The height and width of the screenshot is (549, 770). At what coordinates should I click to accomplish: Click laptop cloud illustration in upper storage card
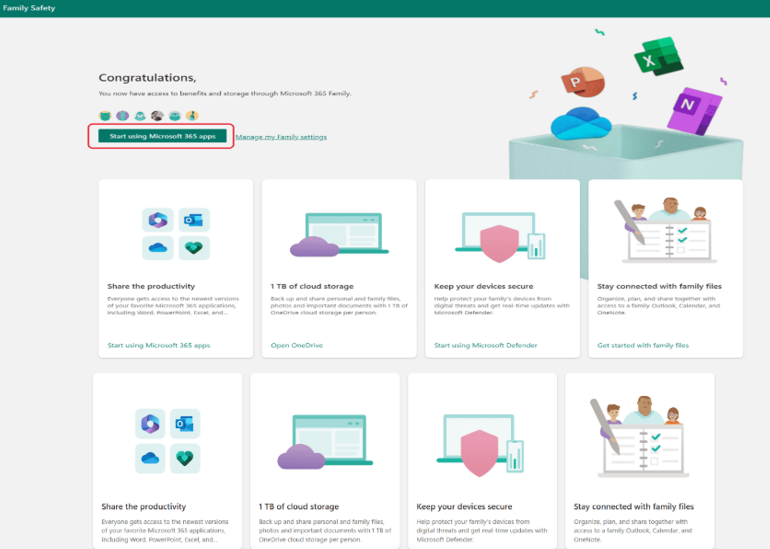(x=339, y=235)
